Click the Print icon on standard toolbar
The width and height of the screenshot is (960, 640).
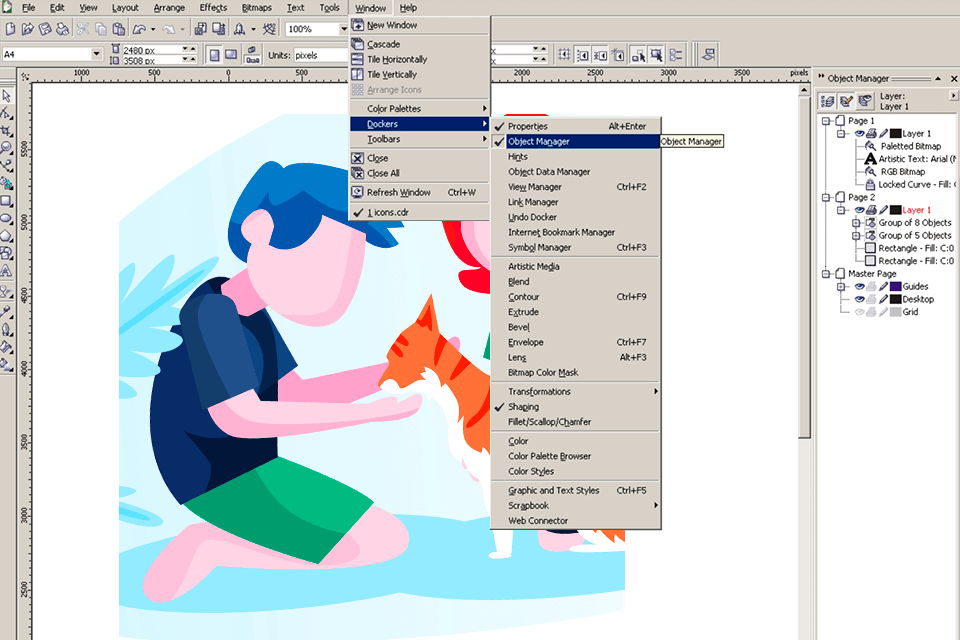[62, 28]
